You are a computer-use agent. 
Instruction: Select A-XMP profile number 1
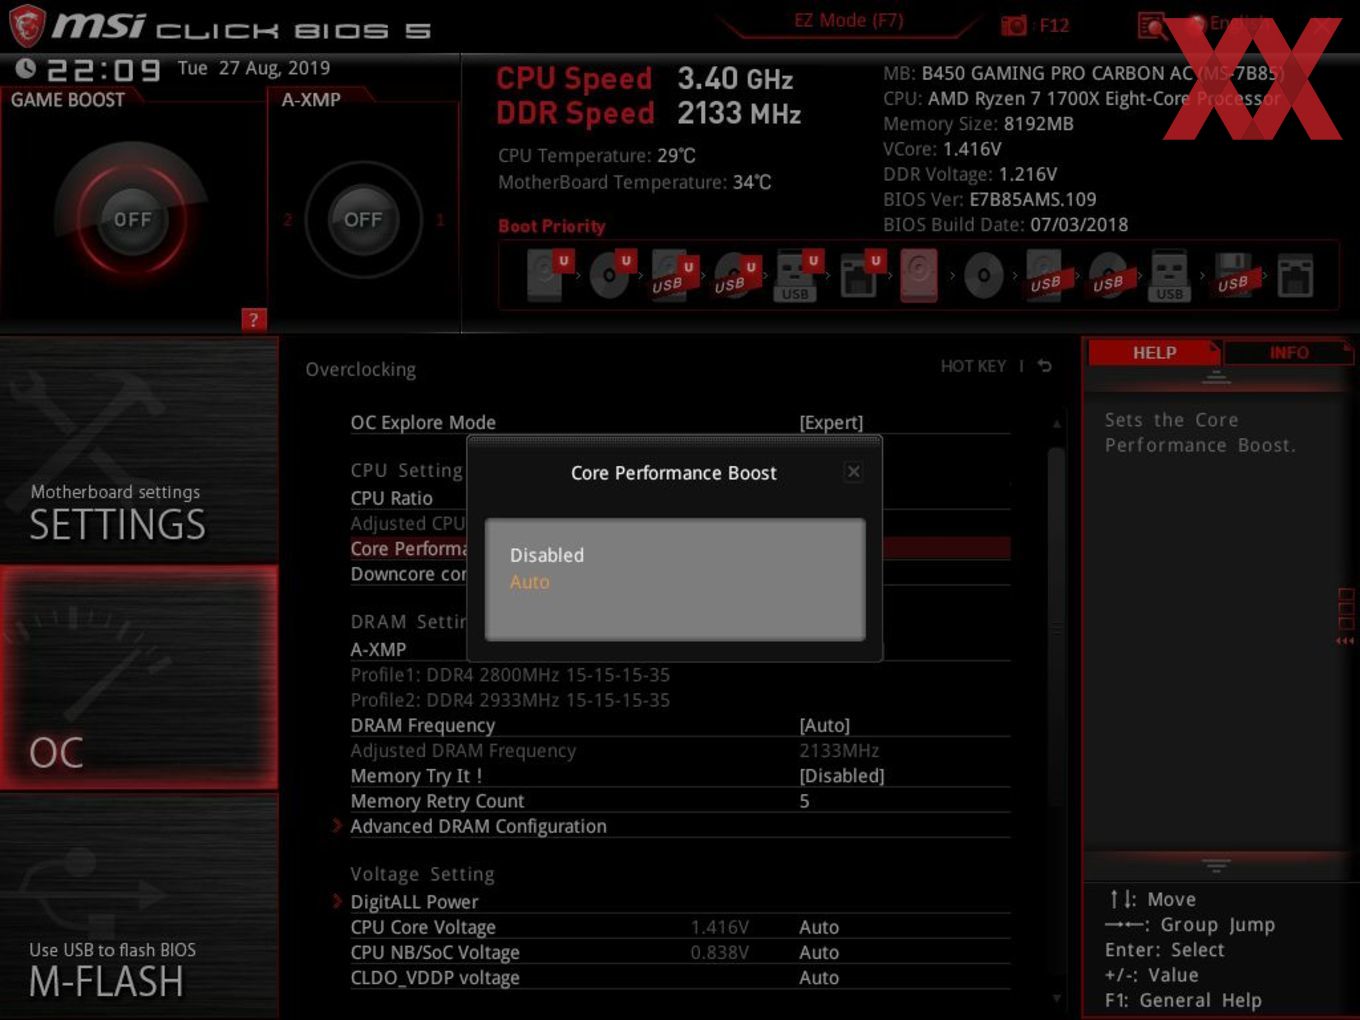tap(439, 220)
